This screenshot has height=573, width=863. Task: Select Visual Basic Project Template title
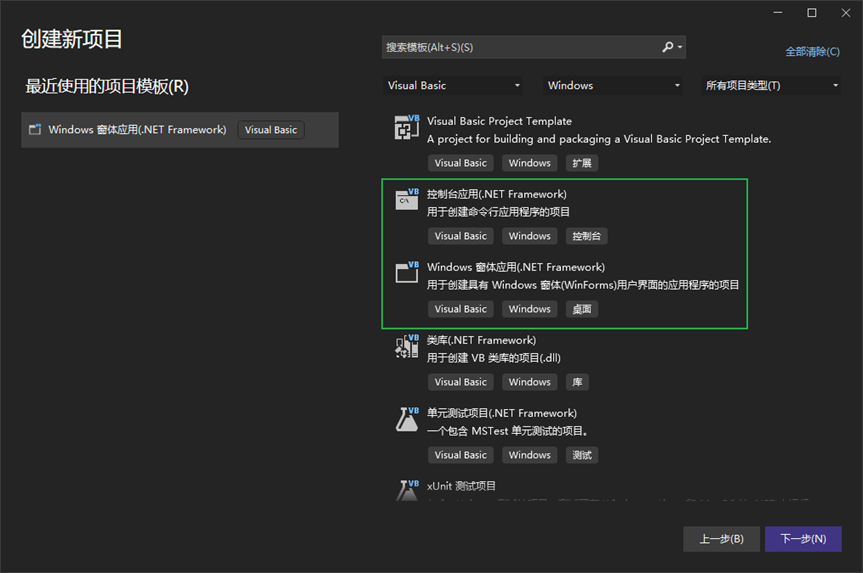tap(499, 121)
